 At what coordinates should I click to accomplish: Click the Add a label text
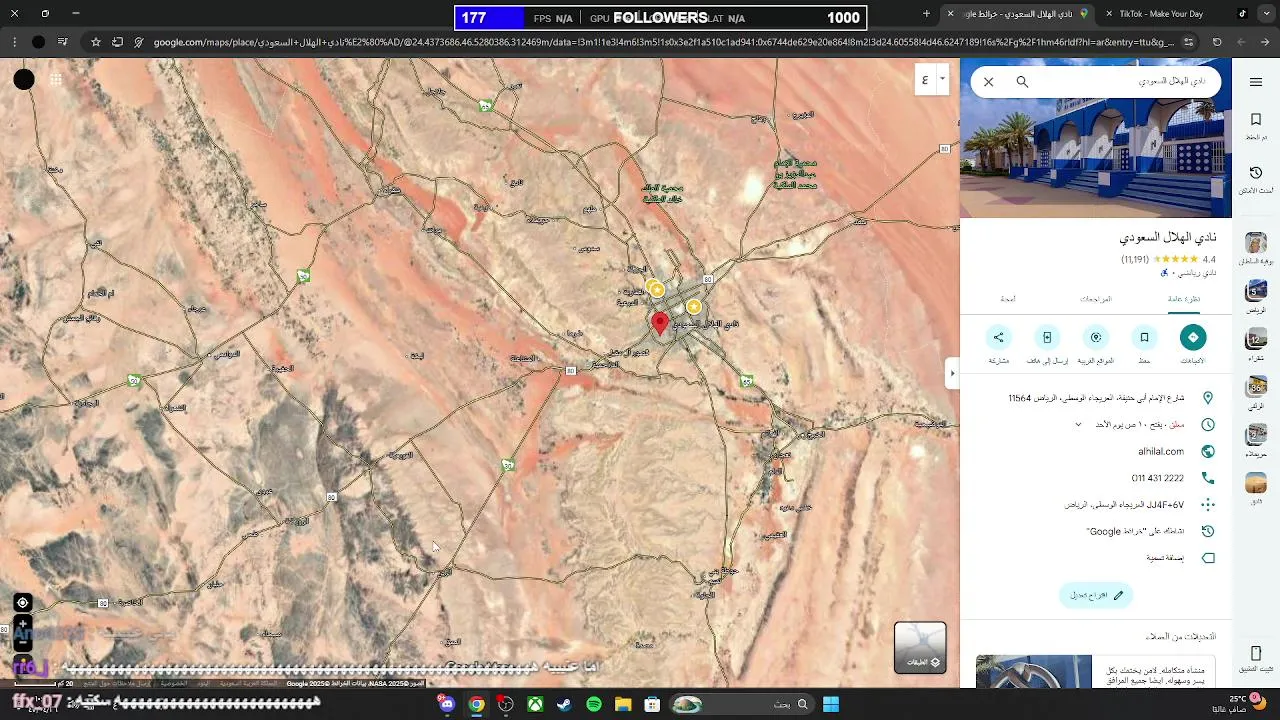click(1165, 558)
